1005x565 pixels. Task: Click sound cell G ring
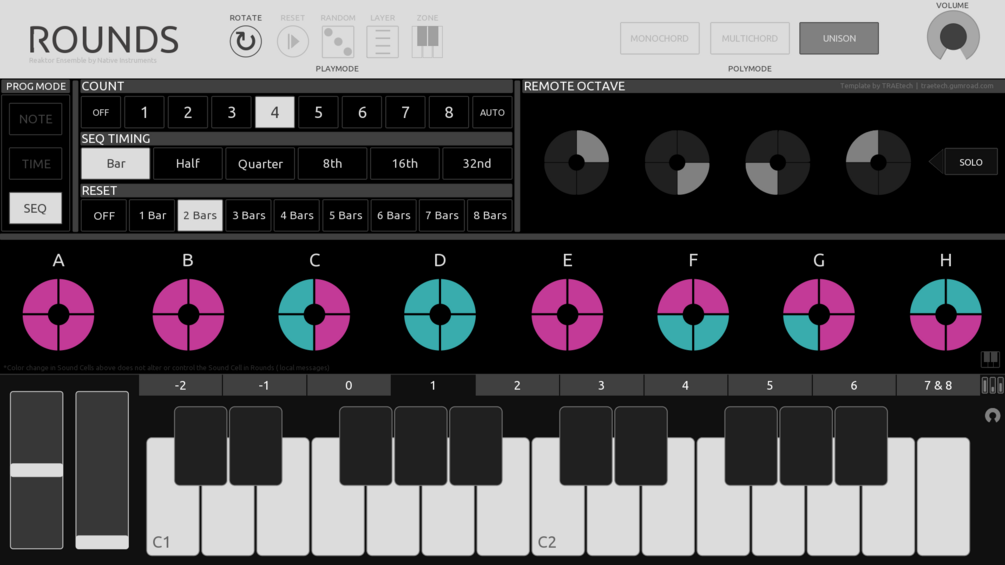[x=819, y=315]
